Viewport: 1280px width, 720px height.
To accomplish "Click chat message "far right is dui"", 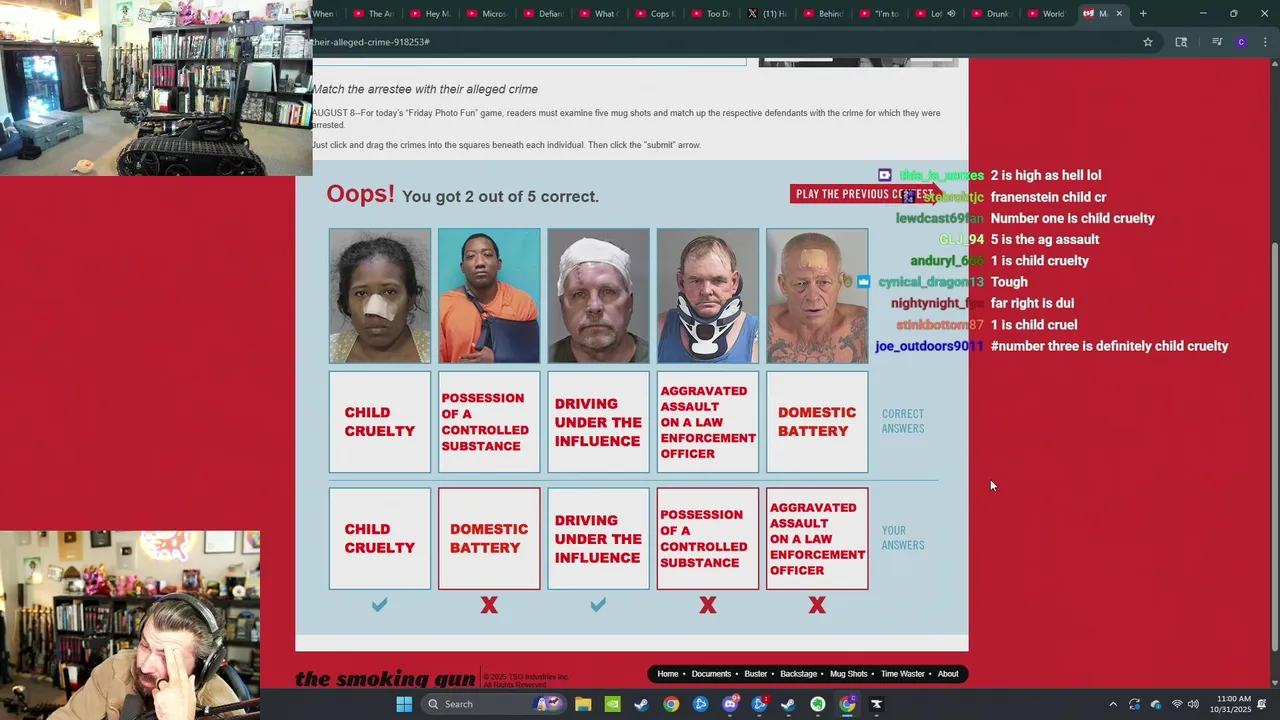I will pyautogui.click(x=1032, y=303).
